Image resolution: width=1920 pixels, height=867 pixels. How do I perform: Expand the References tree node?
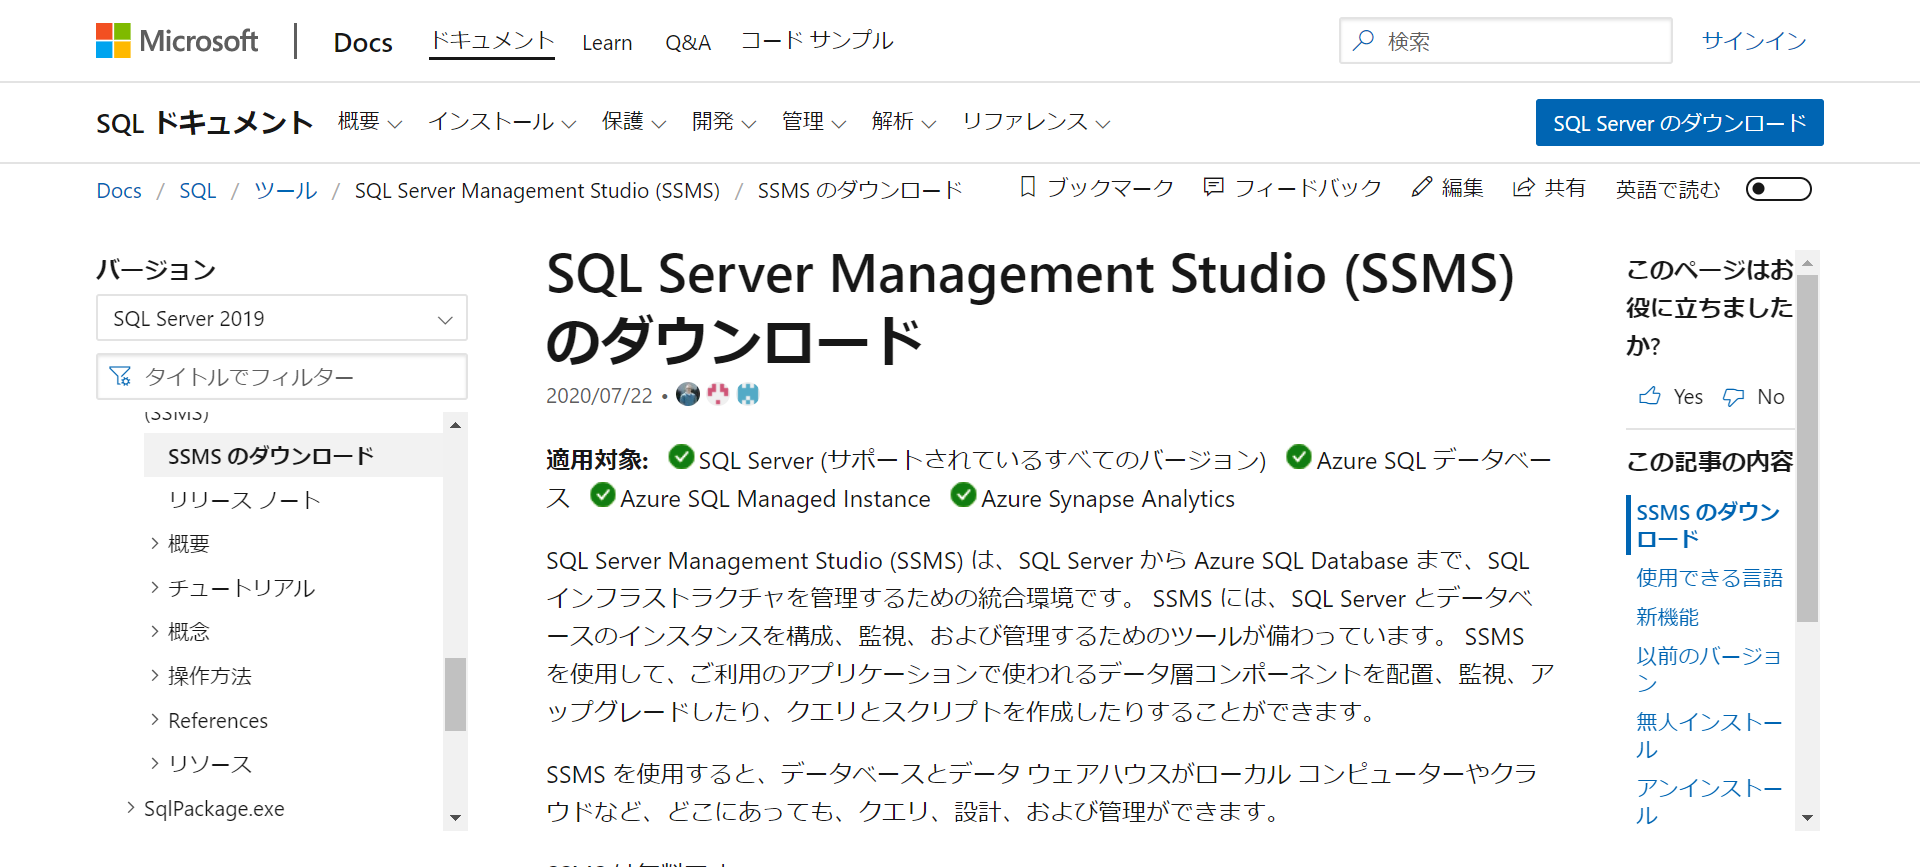[x=155, y=719]
